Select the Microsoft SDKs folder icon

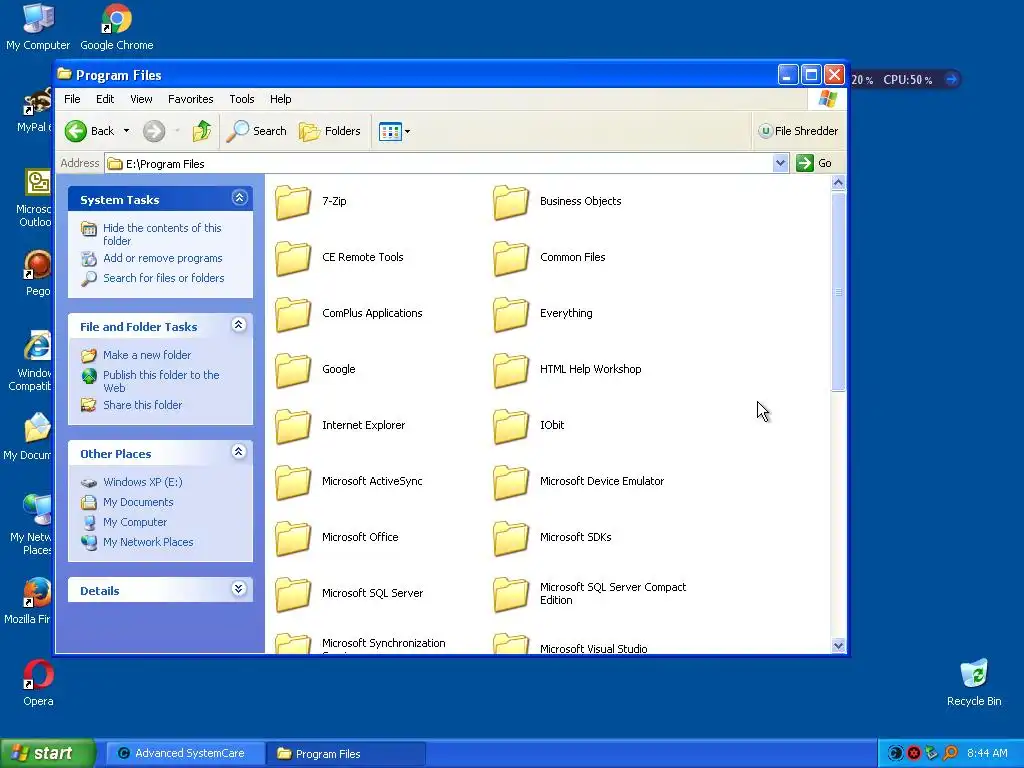pos(511,538)
